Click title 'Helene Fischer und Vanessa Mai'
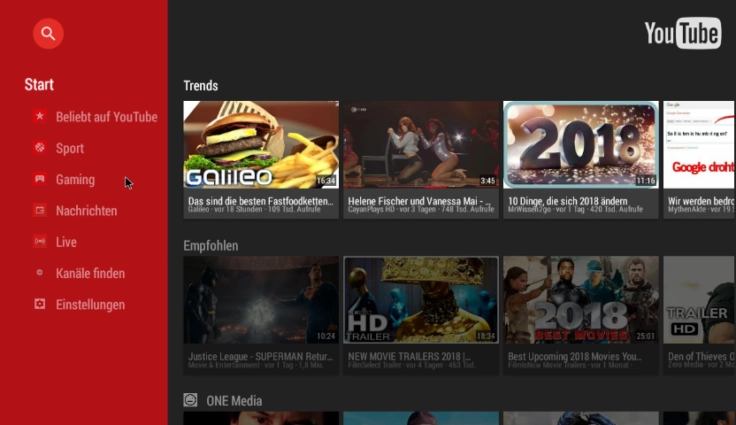736x425 pixels. (x=419, y=201)
